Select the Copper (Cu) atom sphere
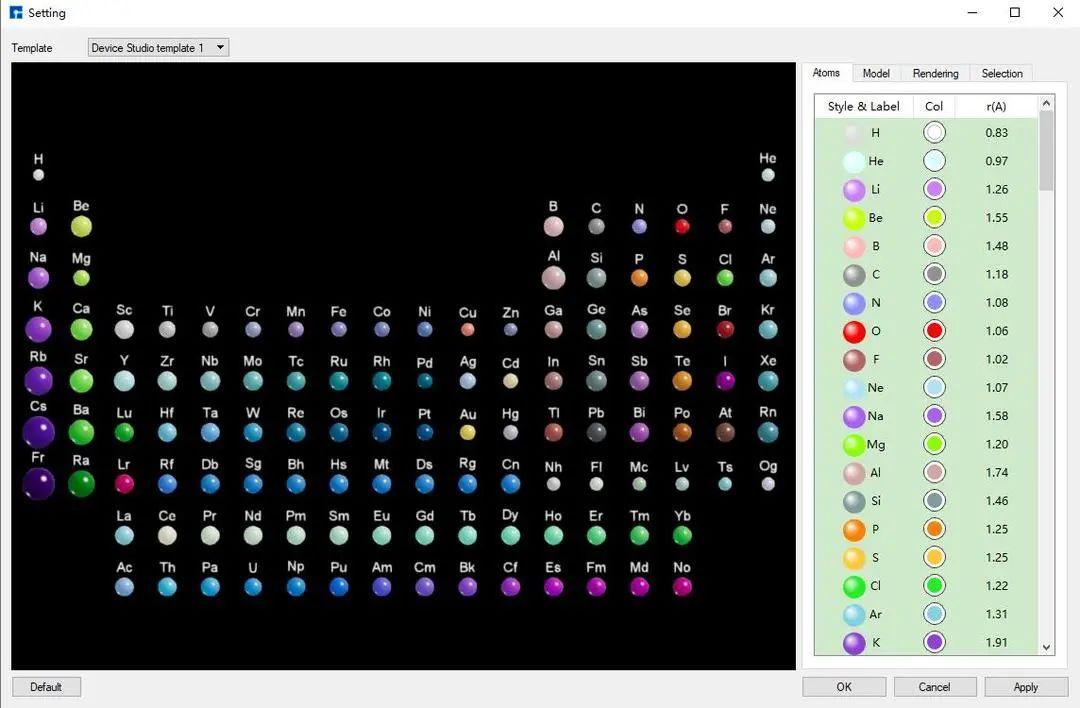The height and width of the screenshot is (708, 1080). point(468,330)
